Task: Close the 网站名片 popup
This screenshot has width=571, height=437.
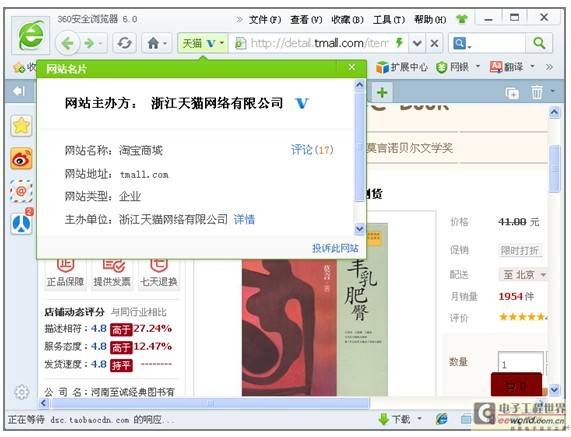Action: click(x=351, y=68)
